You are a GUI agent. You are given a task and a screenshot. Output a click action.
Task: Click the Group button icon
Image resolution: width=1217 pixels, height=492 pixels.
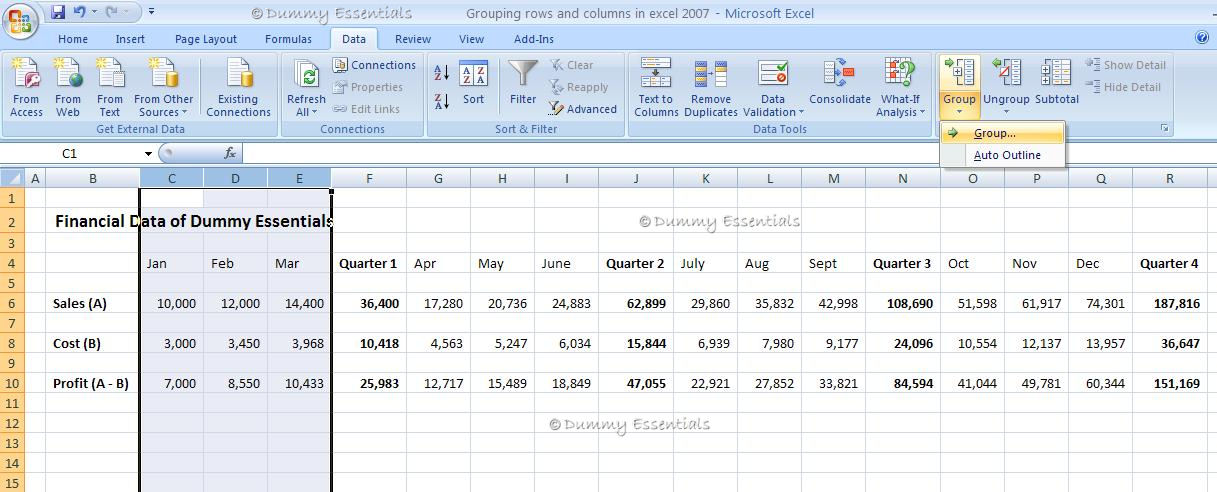point(959,75)
